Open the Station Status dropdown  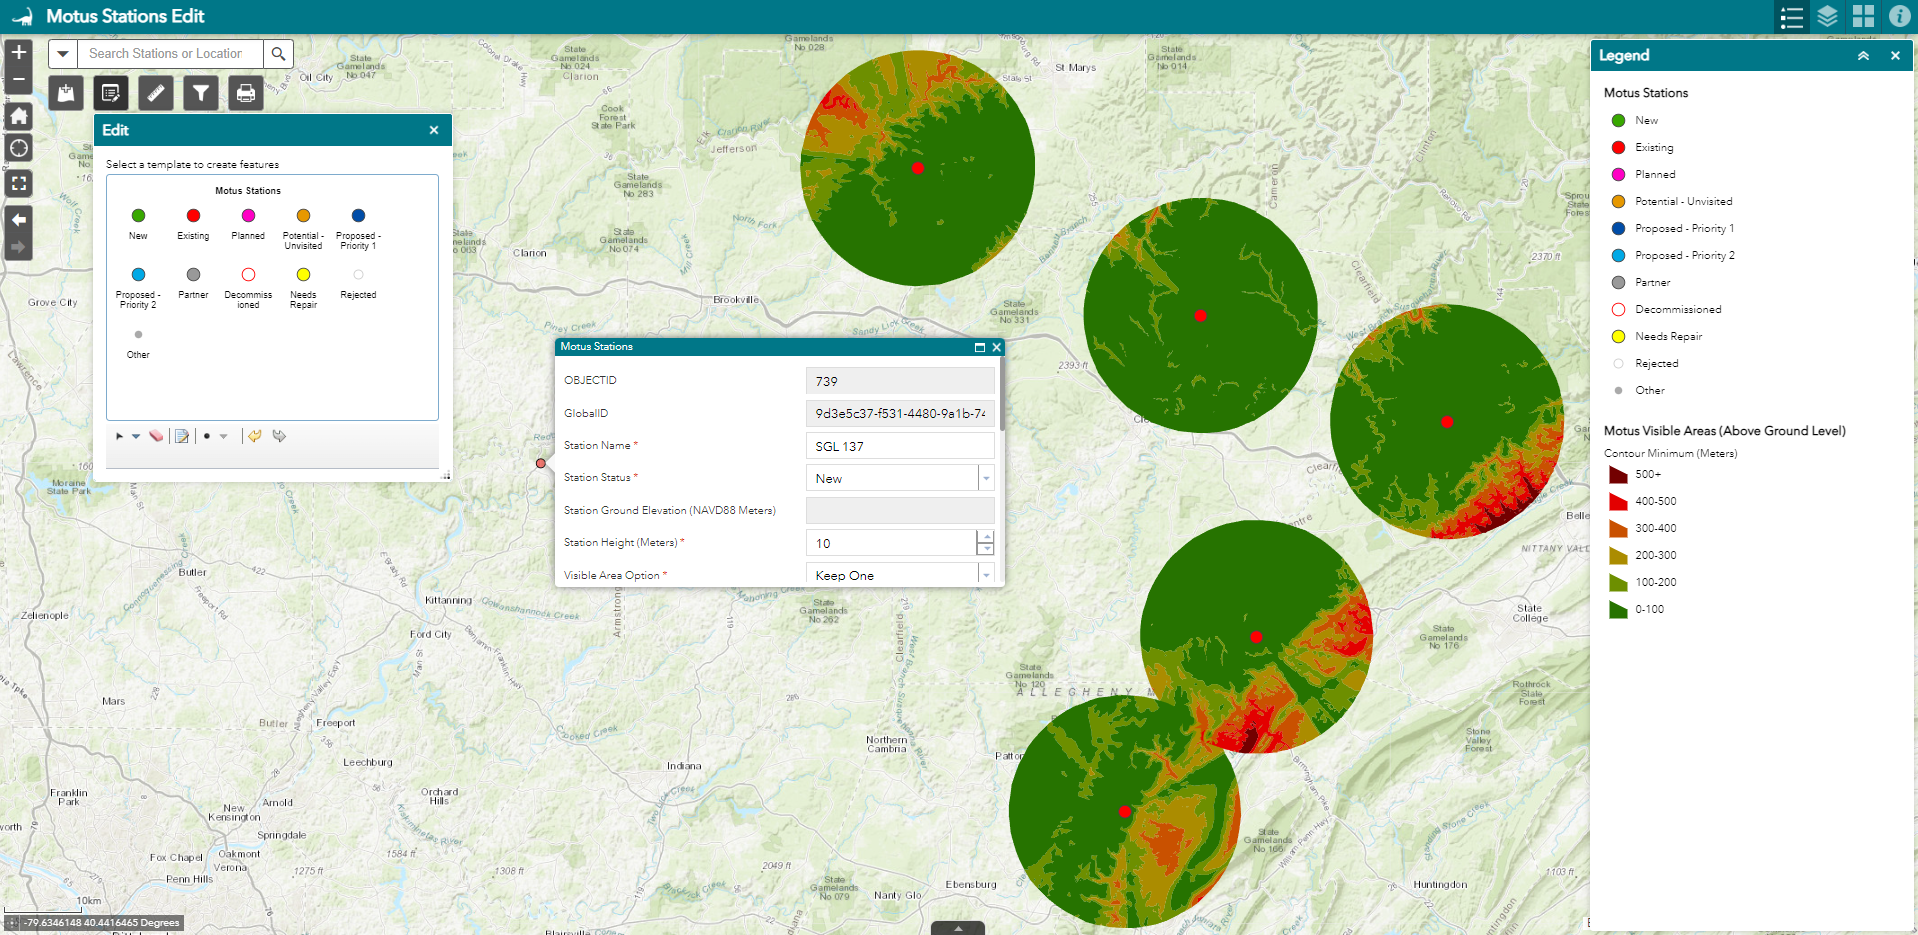[x=986, y=478]
